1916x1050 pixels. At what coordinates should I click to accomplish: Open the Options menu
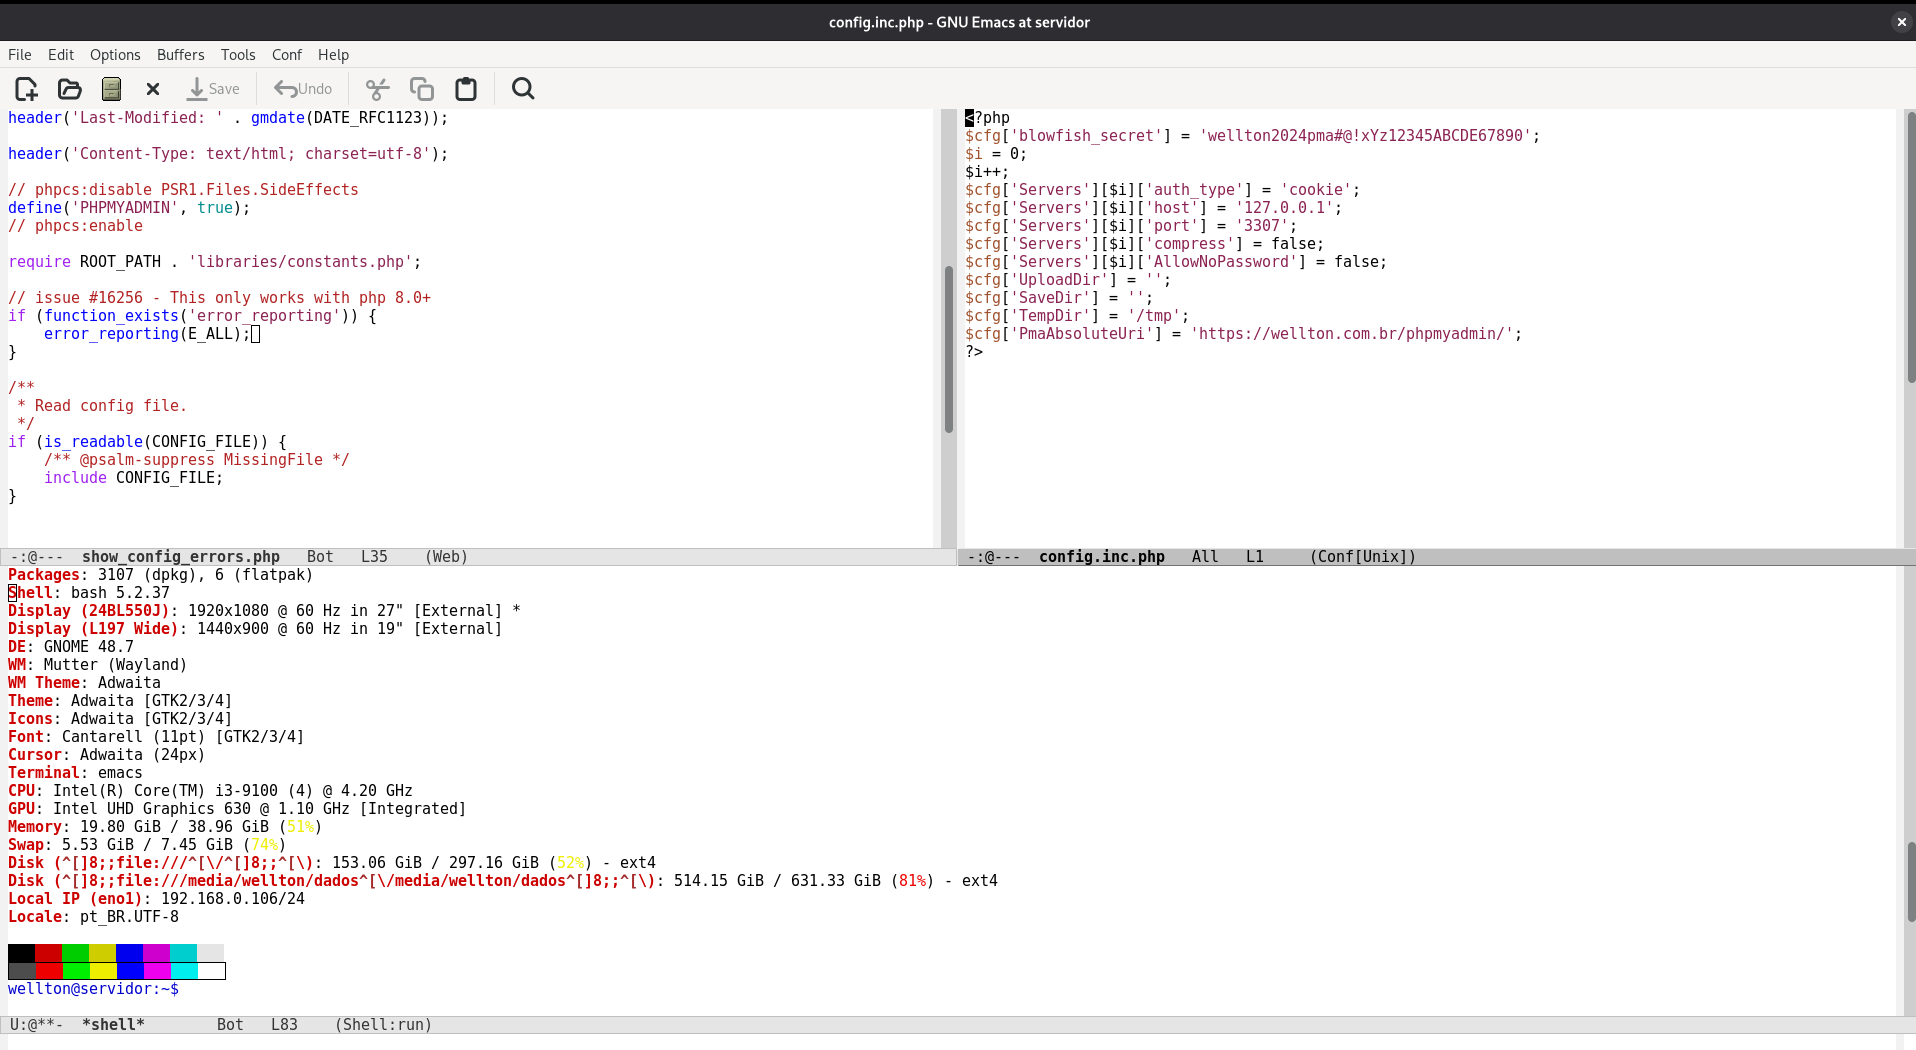coord(115,55)
